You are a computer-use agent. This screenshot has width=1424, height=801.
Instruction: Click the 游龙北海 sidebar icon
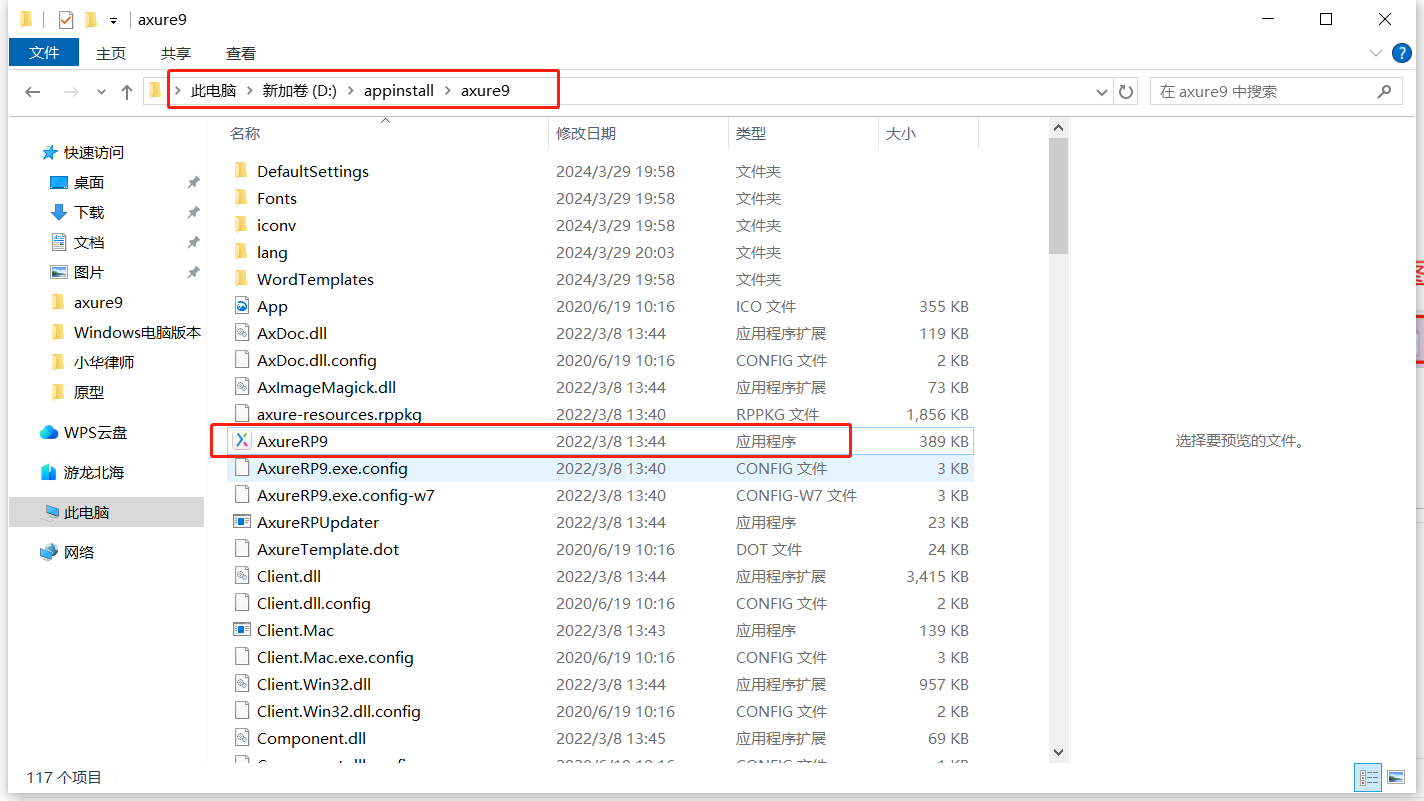(49, 472)
